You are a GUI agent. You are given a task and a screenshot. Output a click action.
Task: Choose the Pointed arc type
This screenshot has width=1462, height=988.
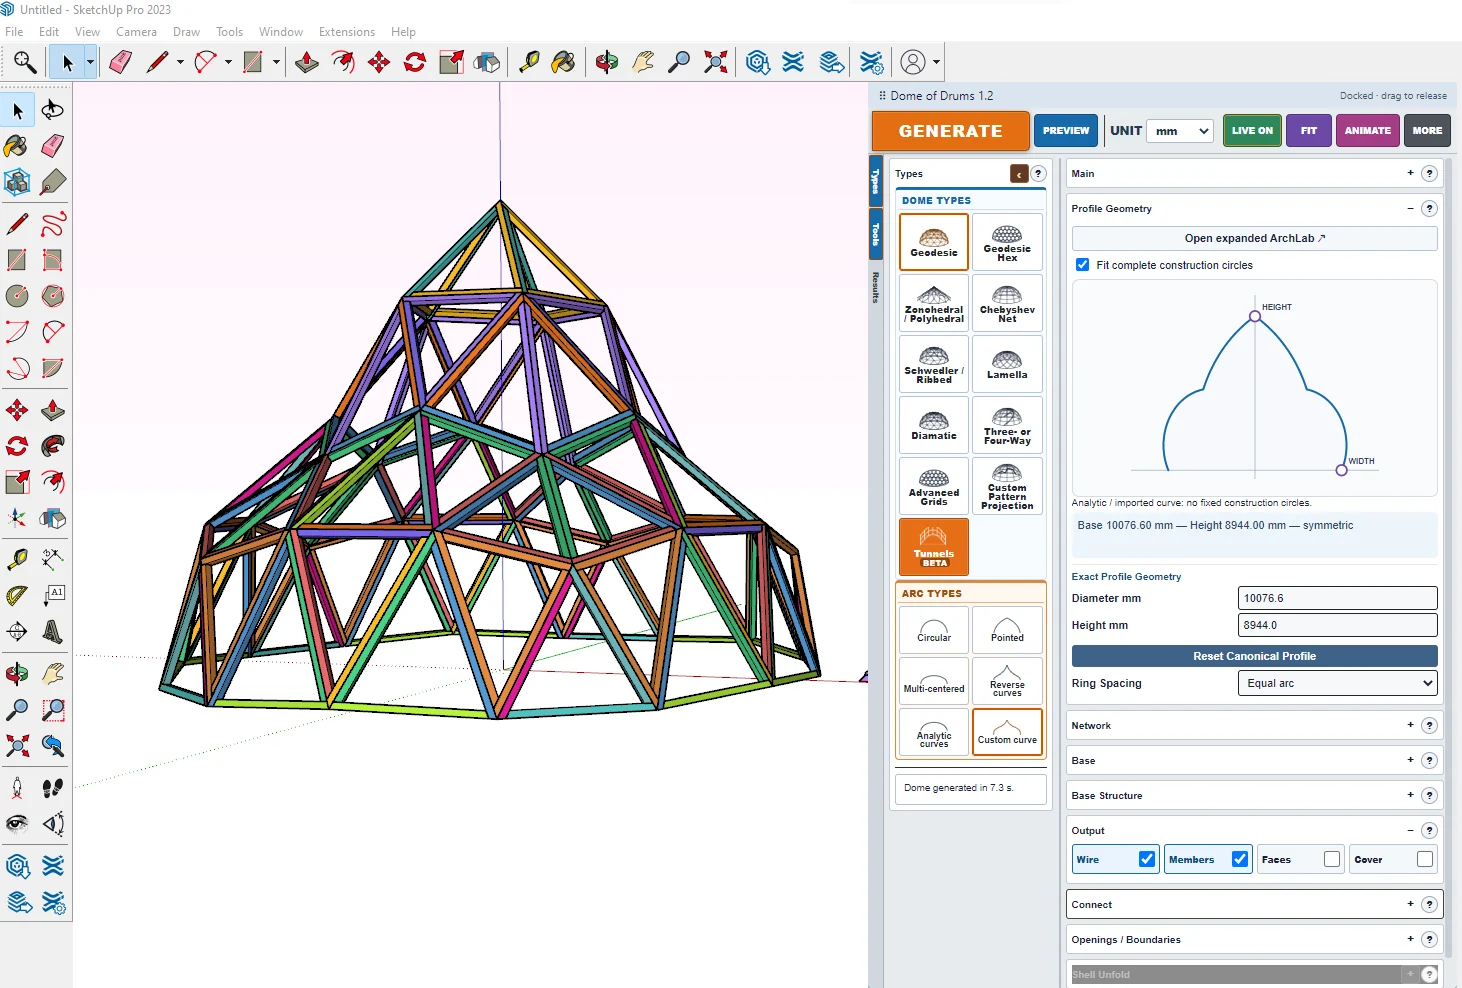1007,630
